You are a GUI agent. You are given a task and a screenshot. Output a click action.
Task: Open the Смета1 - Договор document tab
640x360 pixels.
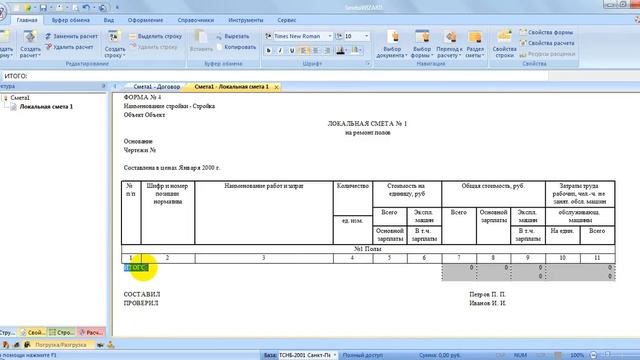[x=156, y=87]
